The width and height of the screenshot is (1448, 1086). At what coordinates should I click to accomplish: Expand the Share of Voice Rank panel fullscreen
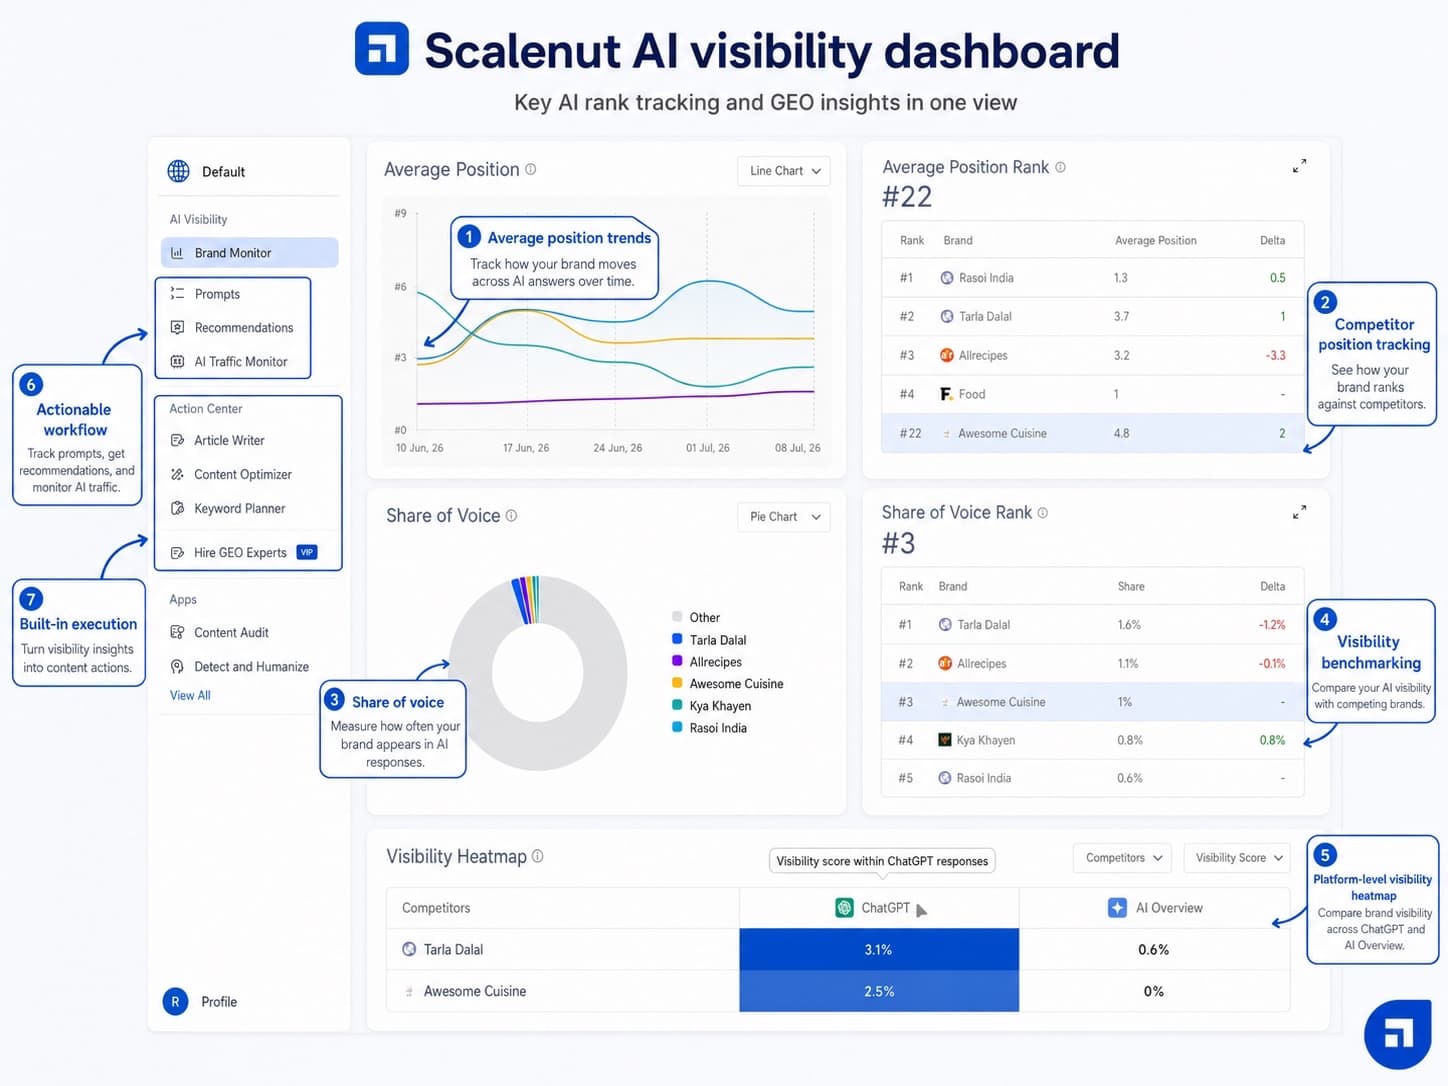[1299, 513]
